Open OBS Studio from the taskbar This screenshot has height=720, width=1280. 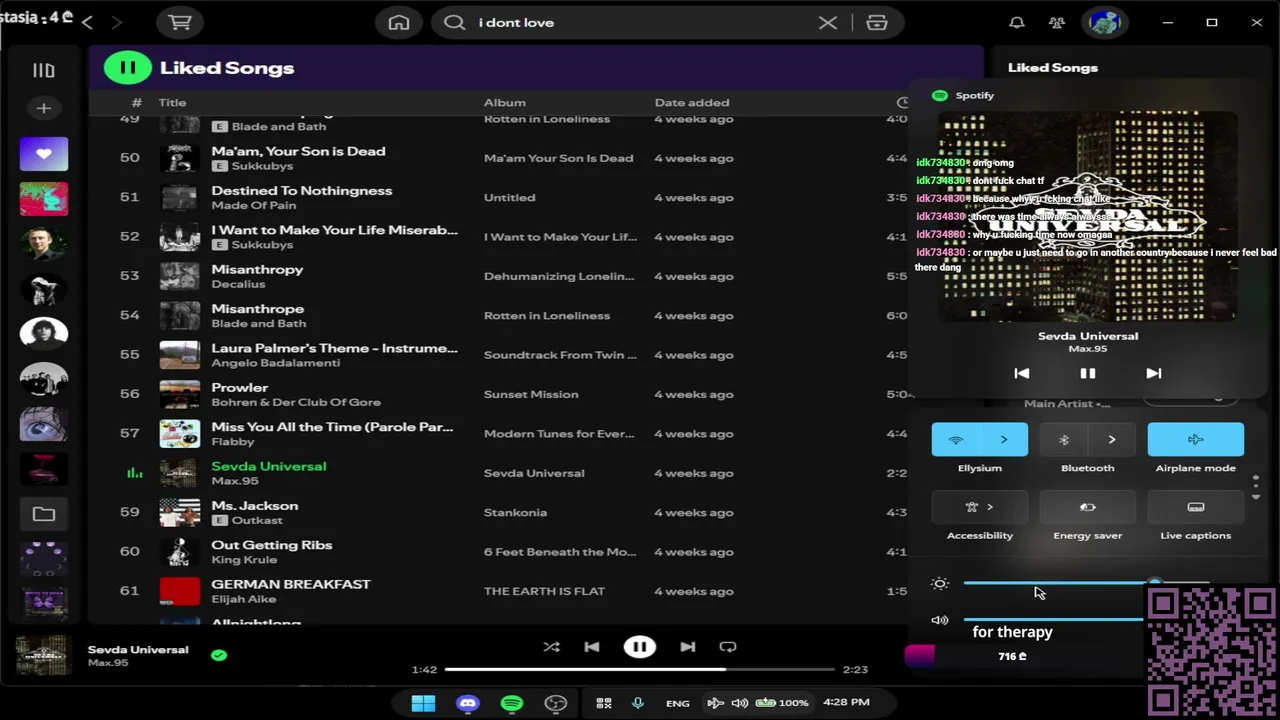tap(556, 703)
